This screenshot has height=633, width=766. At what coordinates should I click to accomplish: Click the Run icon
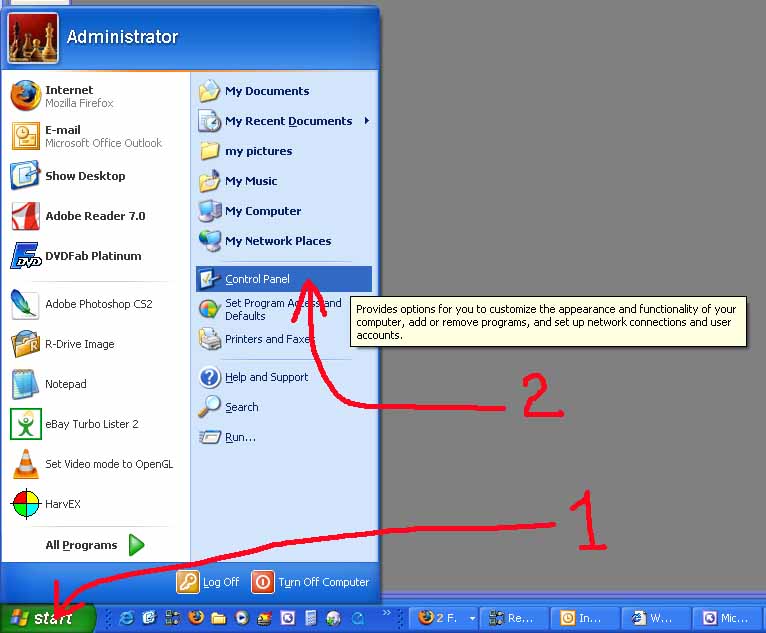coord(210,437)
